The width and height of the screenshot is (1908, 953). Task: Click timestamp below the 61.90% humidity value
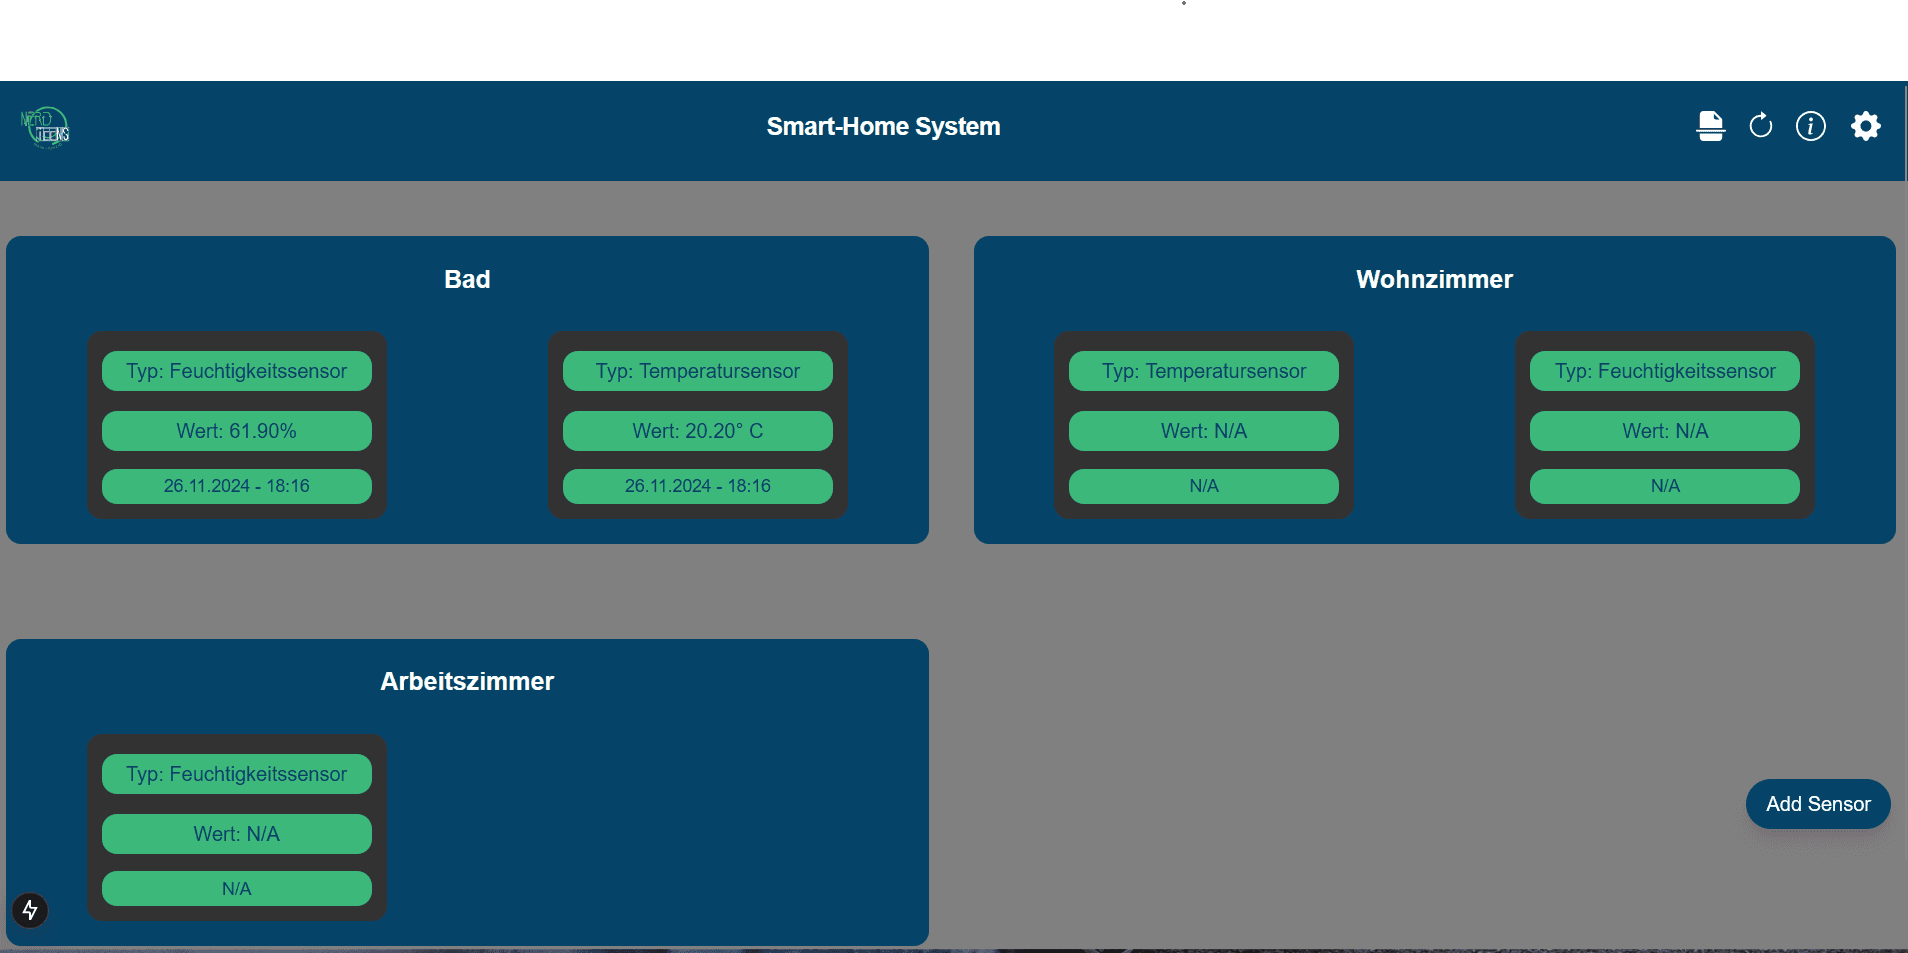click(x=237, y=486)
